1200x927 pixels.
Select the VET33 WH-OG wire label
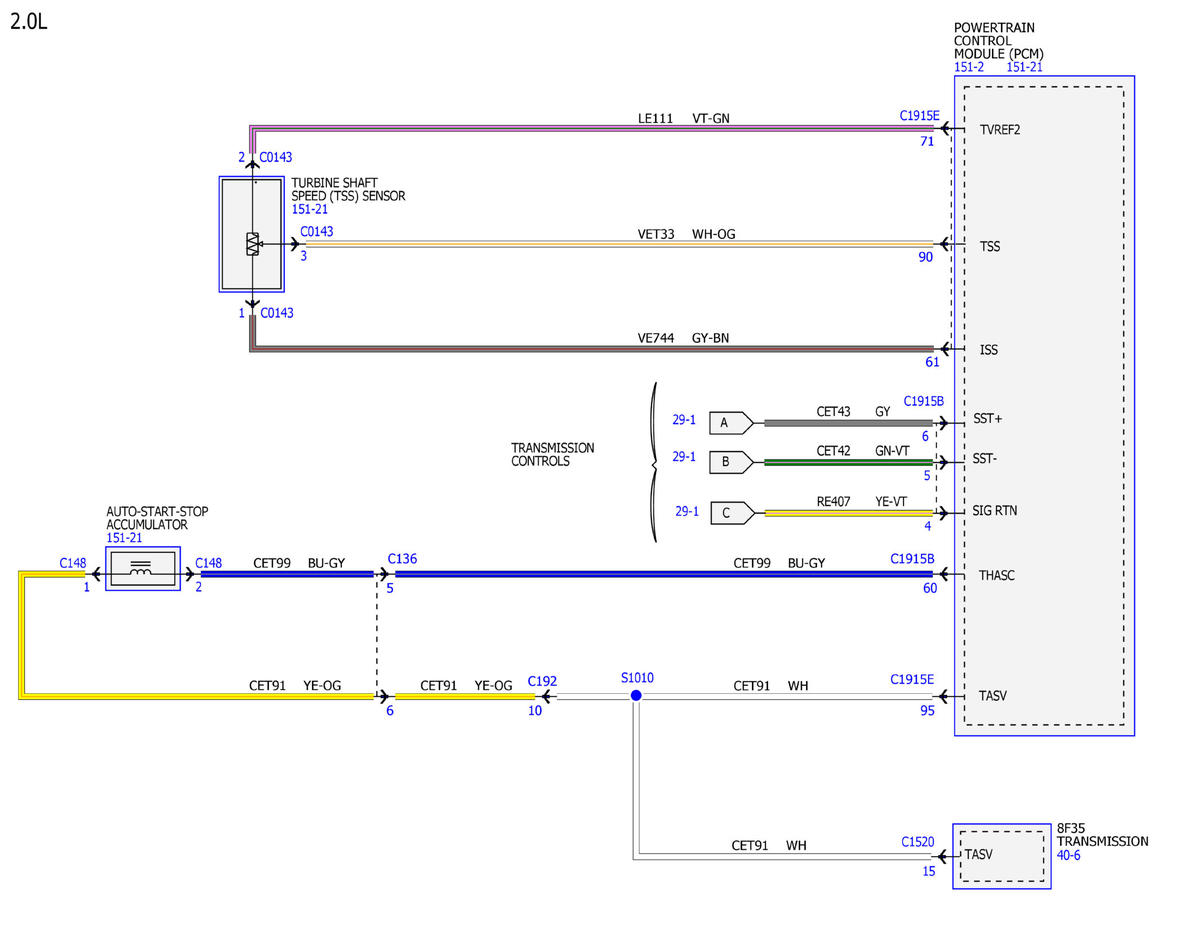tap(686, 234)
